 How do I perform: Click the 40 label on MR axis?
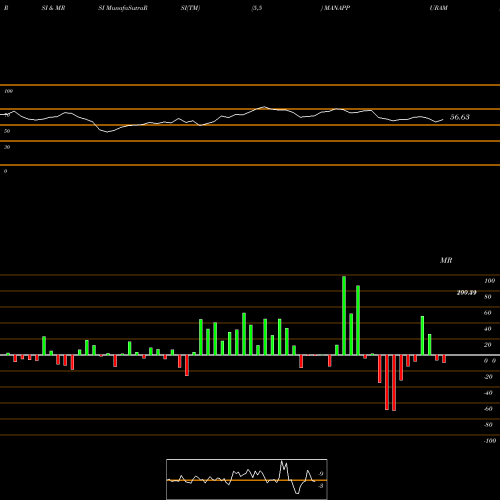coord(488,329)
